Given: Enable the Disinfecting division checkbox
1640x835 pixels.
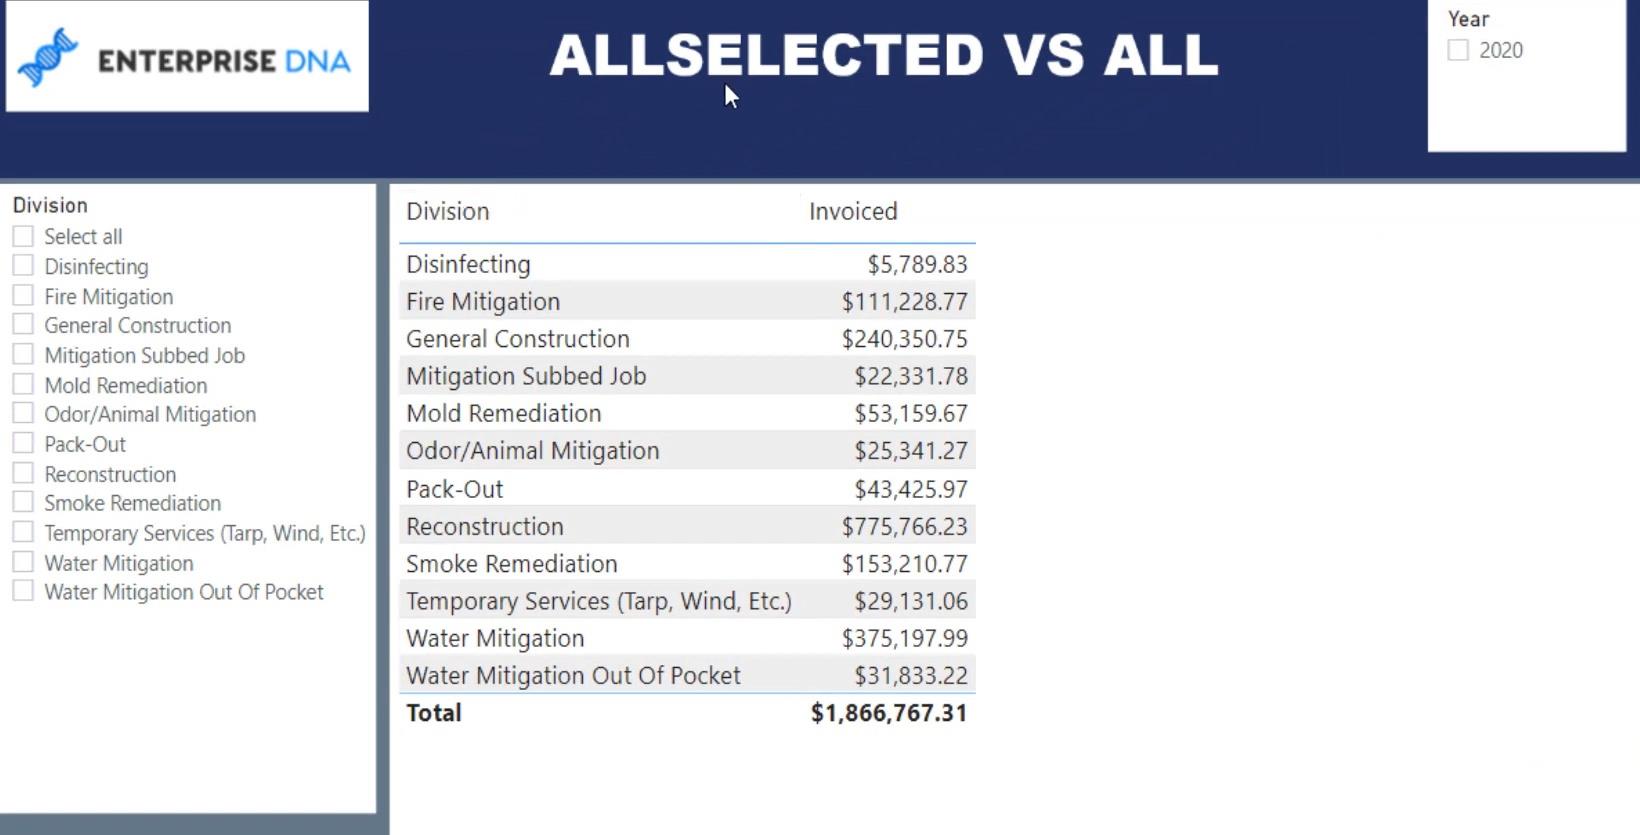Looking at the screenshot, I should coord(23,266).
